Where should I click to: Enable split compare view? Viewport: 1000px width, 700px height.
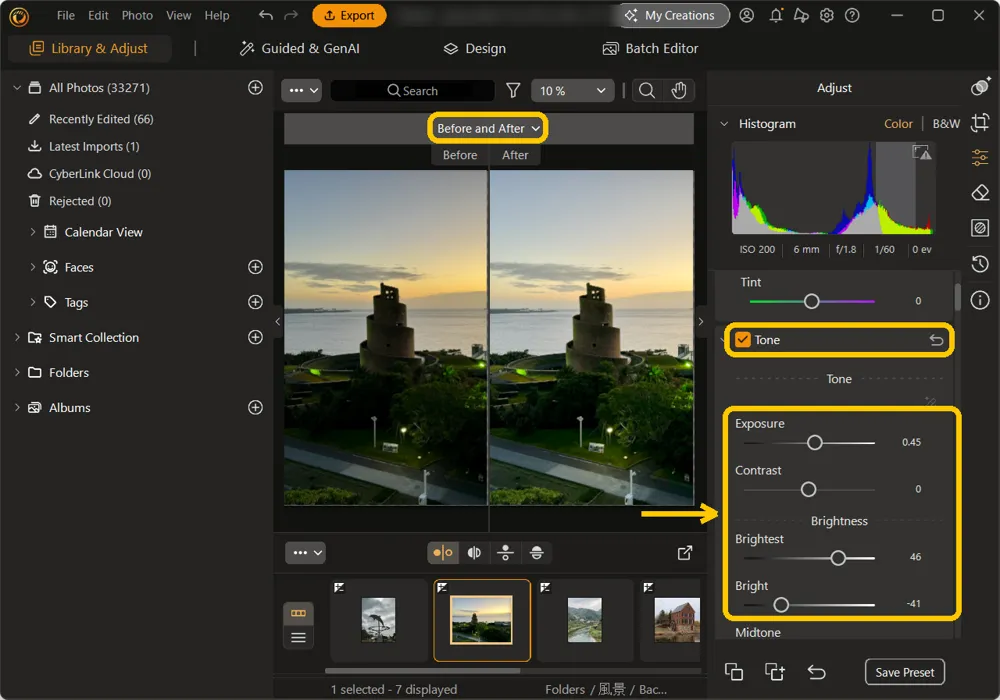tap(474, 553)
